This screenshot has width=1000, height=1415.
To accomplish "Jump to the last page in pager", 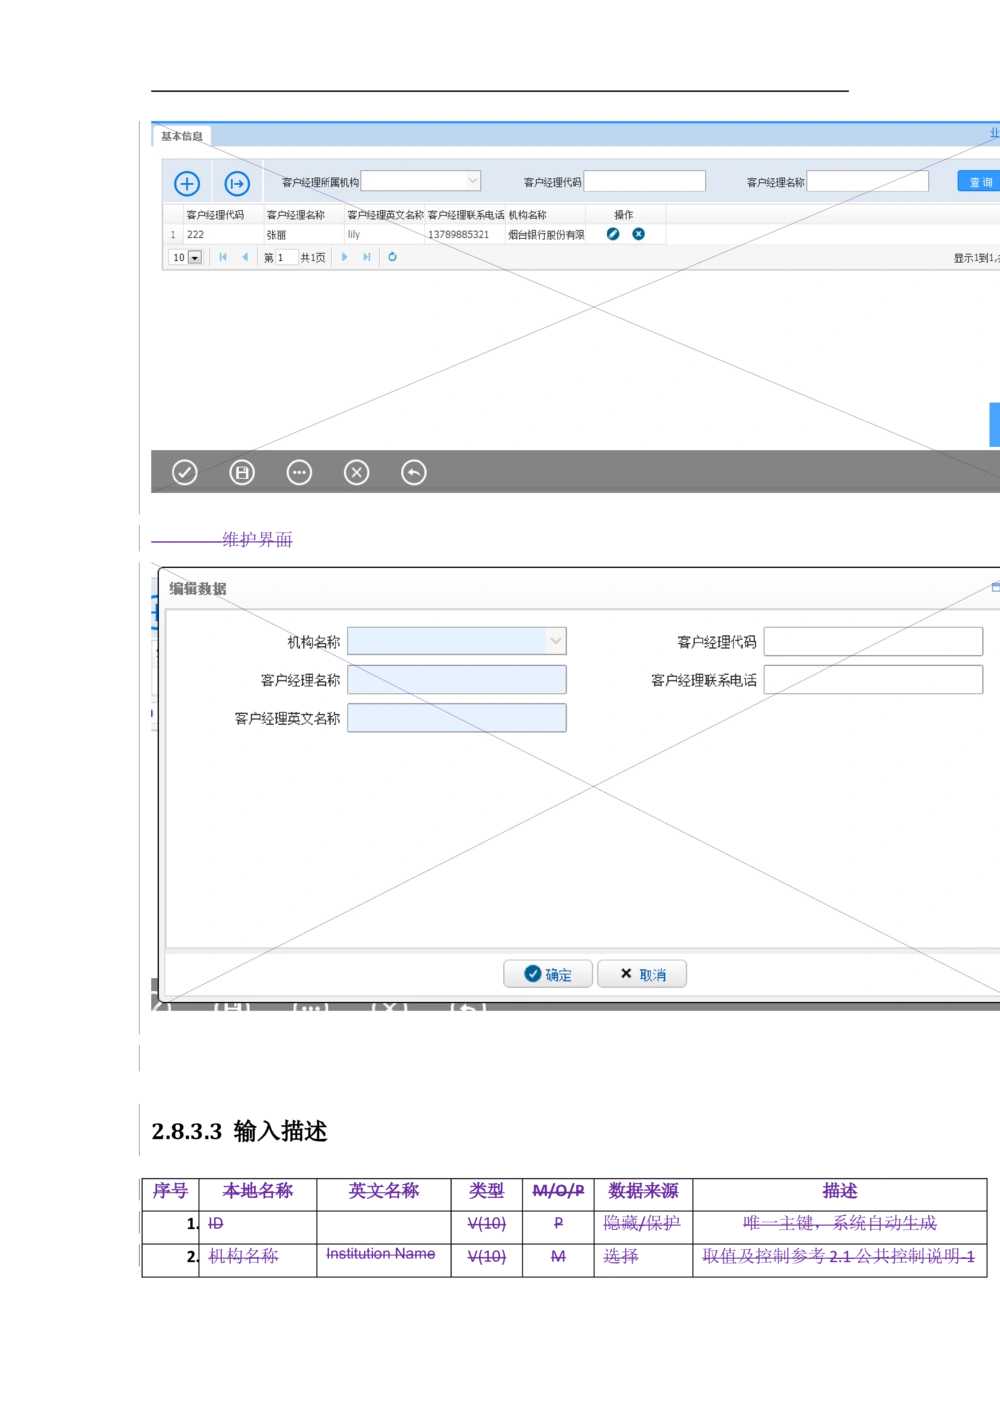I will [x=367, y=257].
